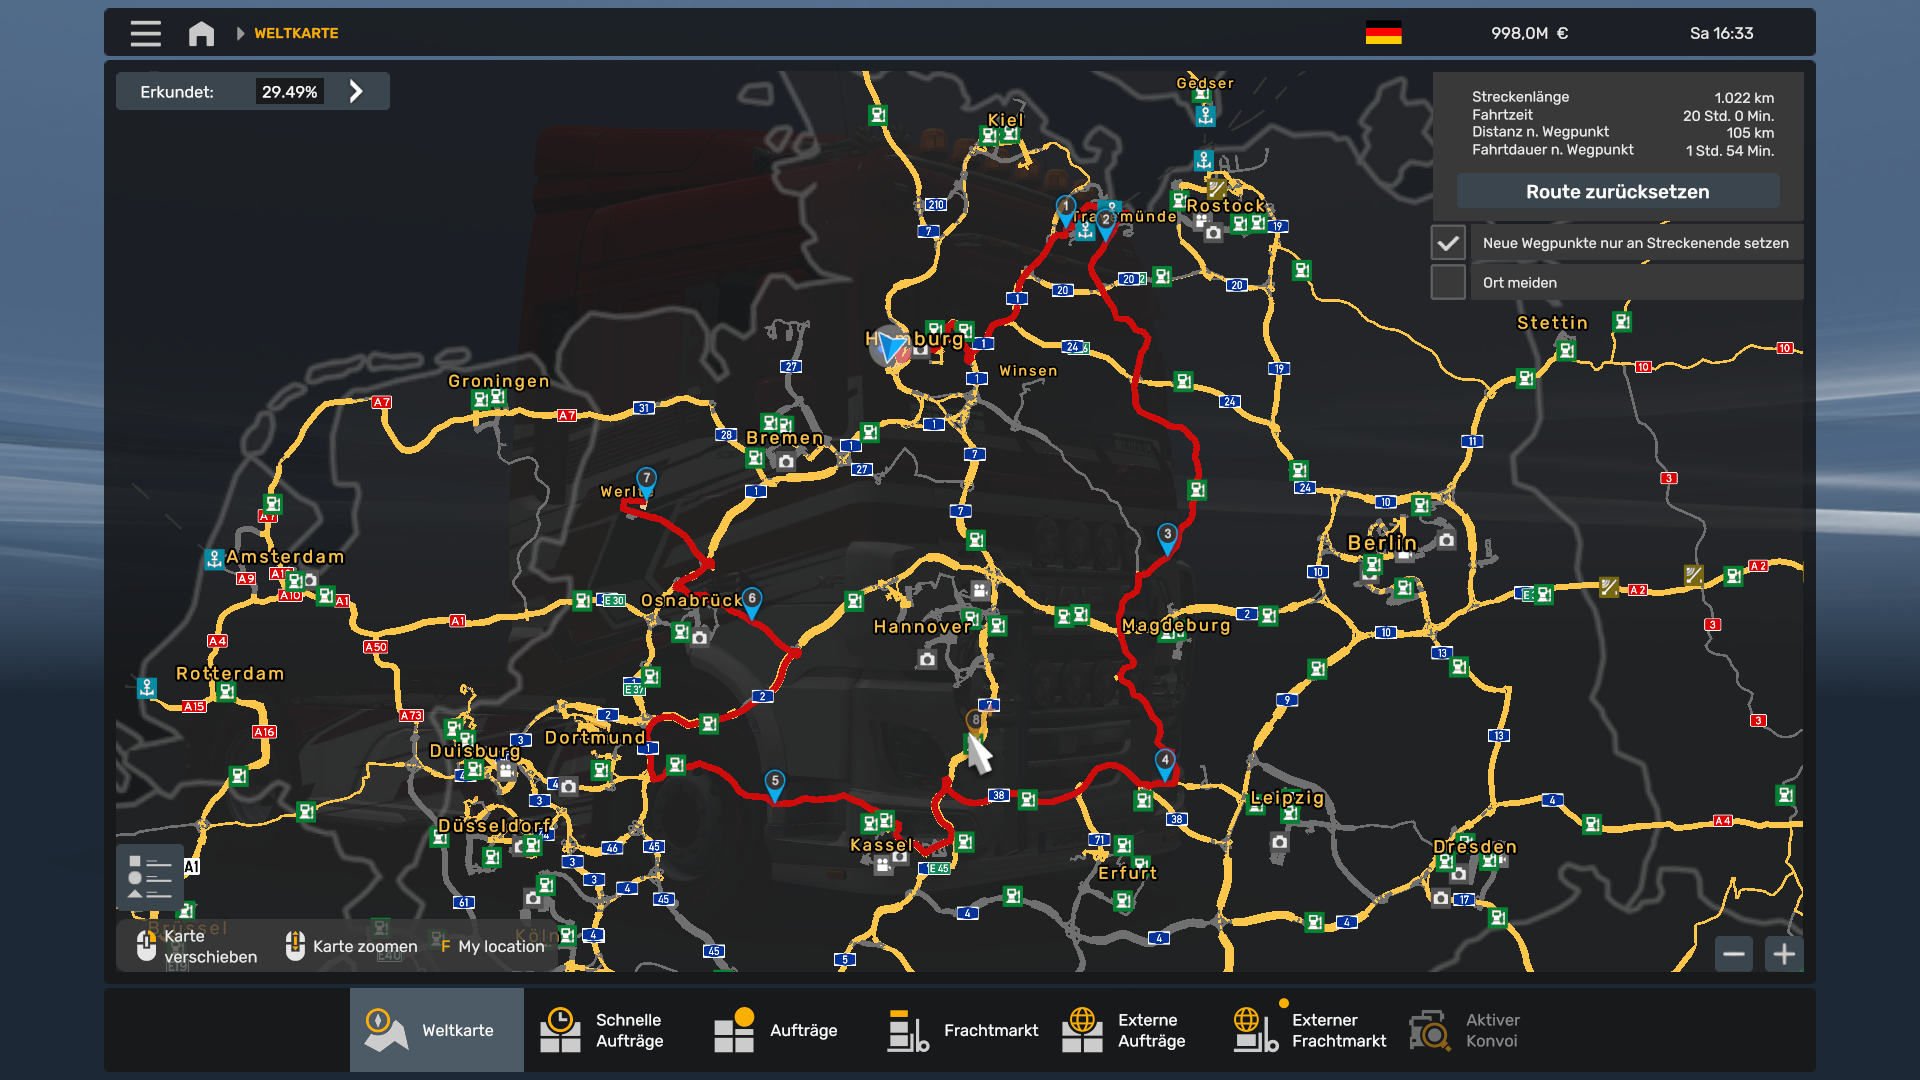Viewport: 1920px width, 1080px height.
Task: Click waypoint 5 marker west of Kassel
Action: coord(775,783)
